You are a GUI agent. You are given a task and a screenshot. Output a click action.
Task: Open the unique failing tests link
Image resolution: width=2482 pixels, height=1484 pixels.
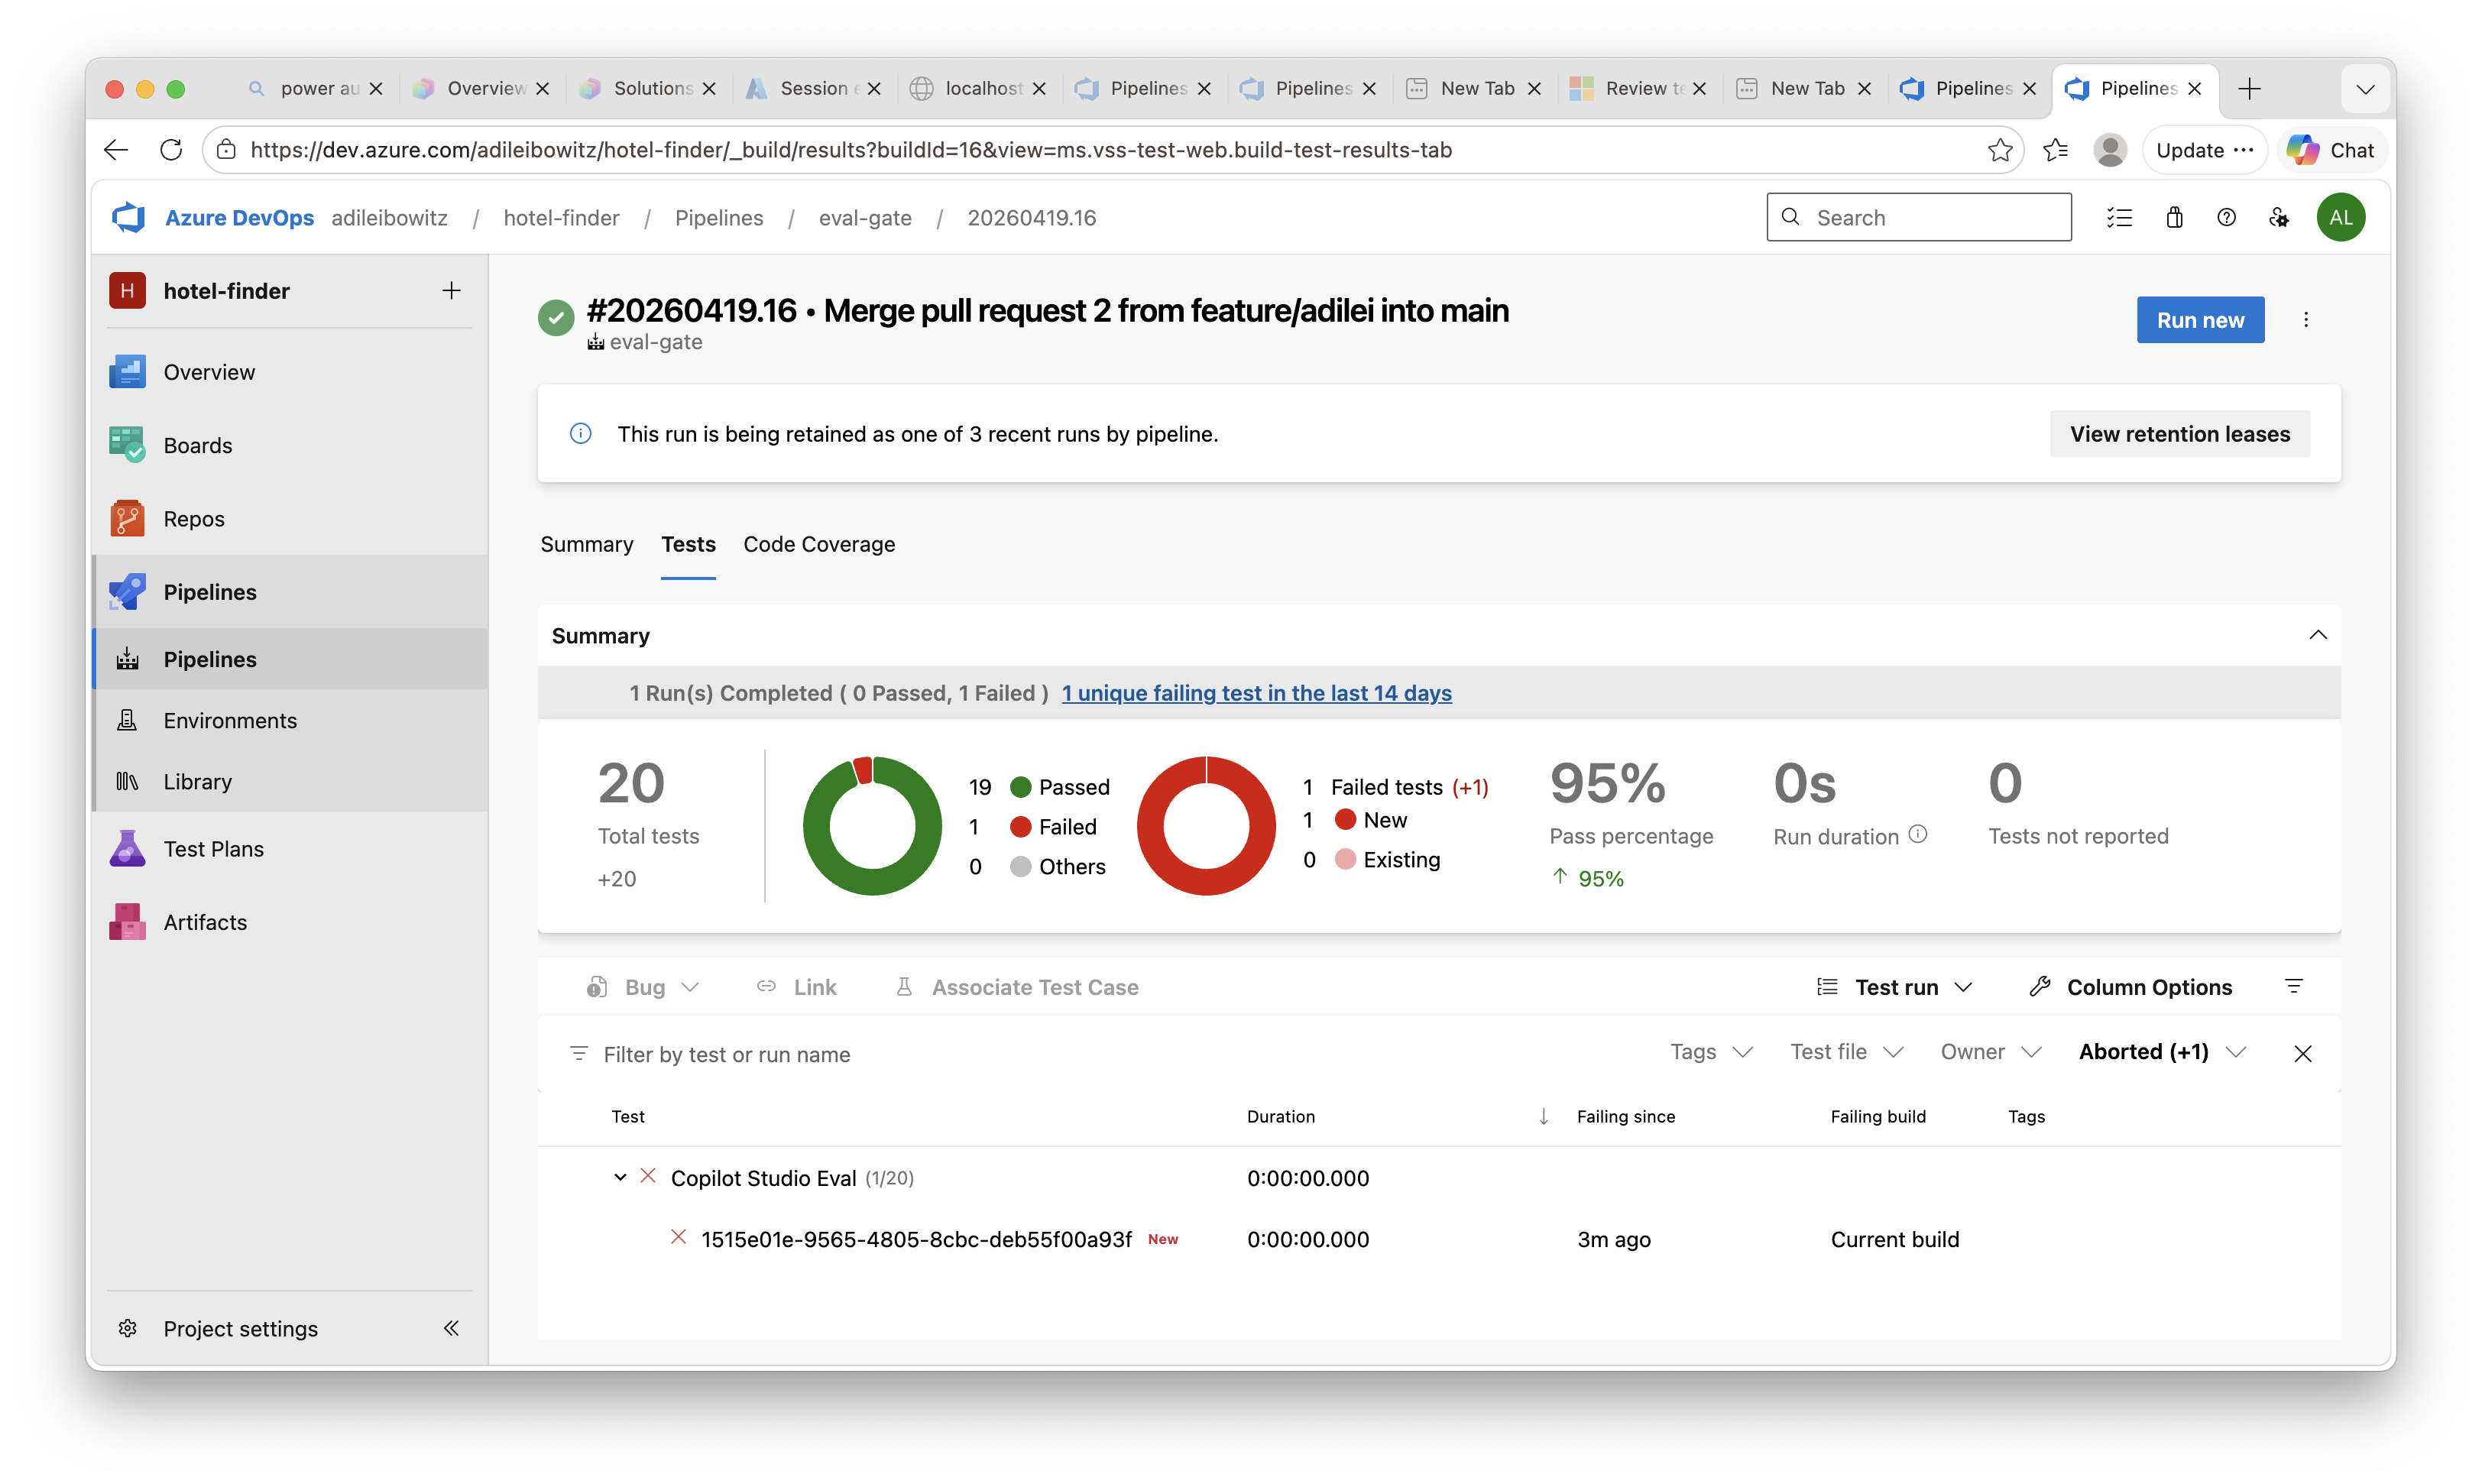coord(1257,693)
